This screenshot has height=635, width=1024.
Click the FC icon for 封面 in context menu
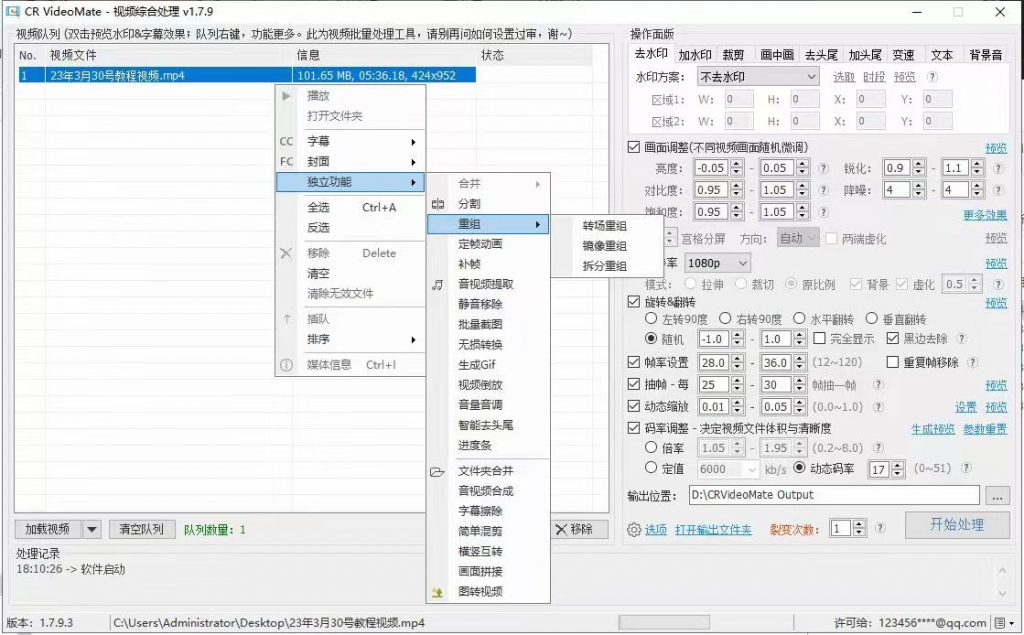click(x=286, y=161)
